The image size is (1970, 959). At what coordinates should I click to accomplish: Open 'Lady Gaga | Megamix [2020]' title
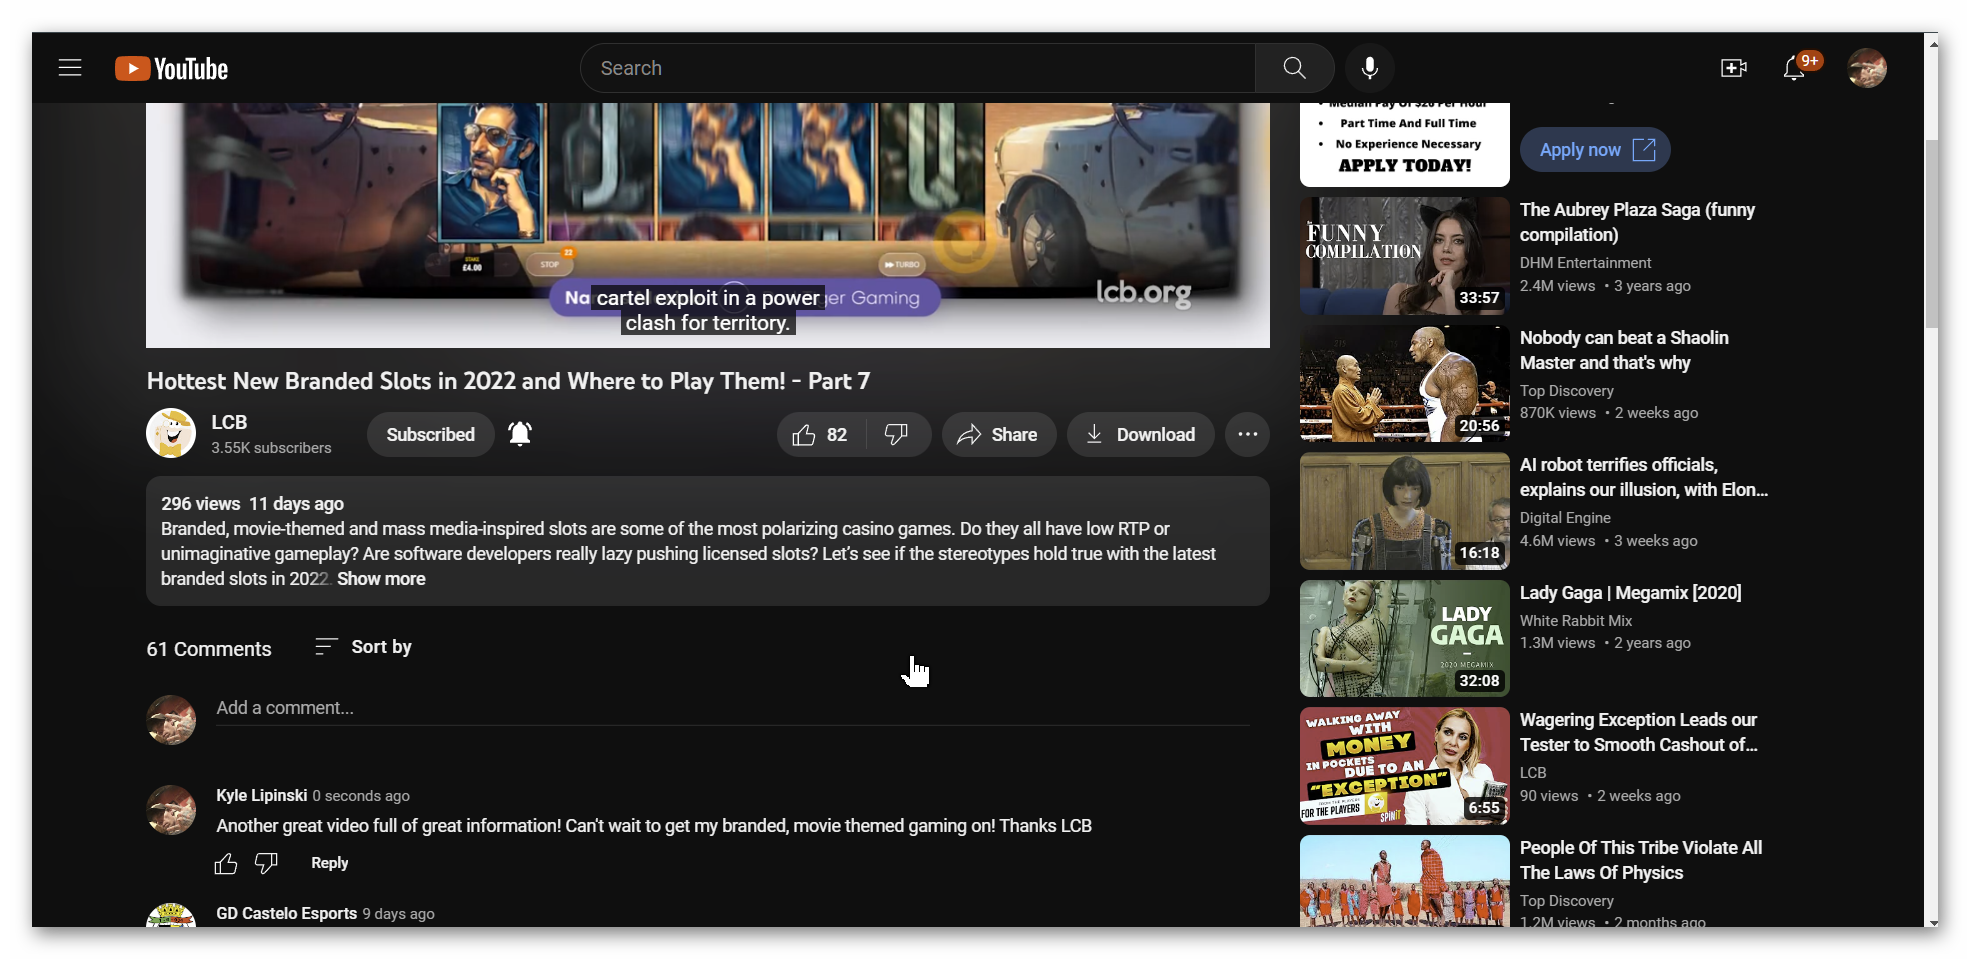[x=1630, y=593]
